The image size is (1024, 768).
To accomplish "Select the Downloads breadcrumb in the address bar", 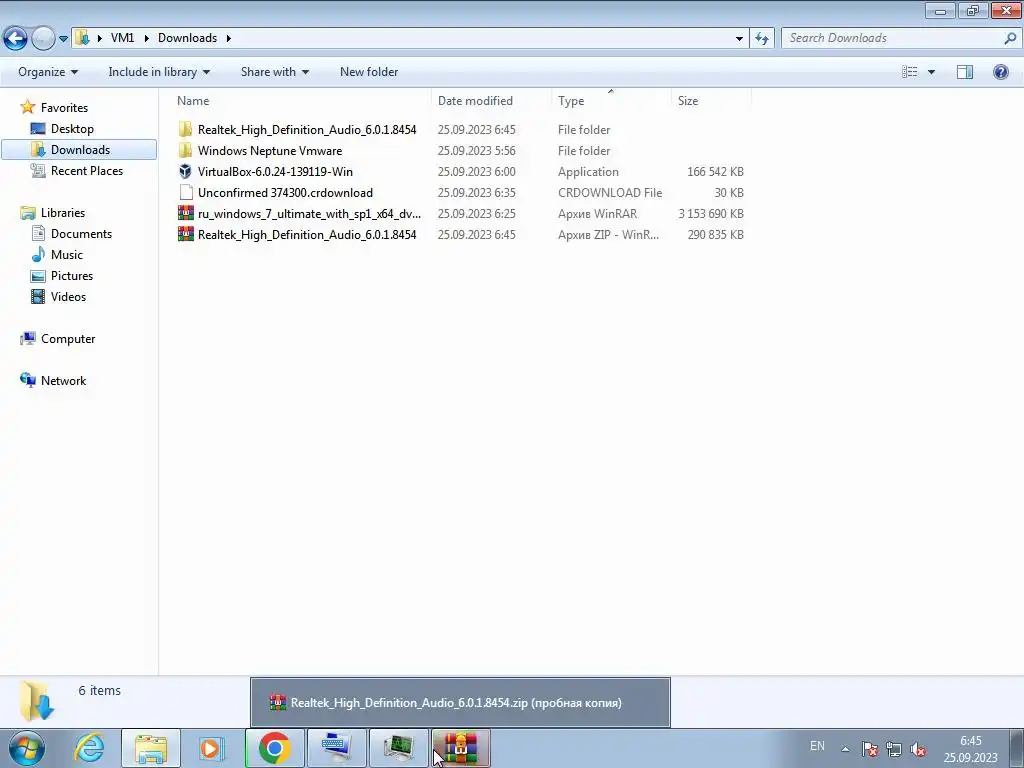I will point(187,38).
